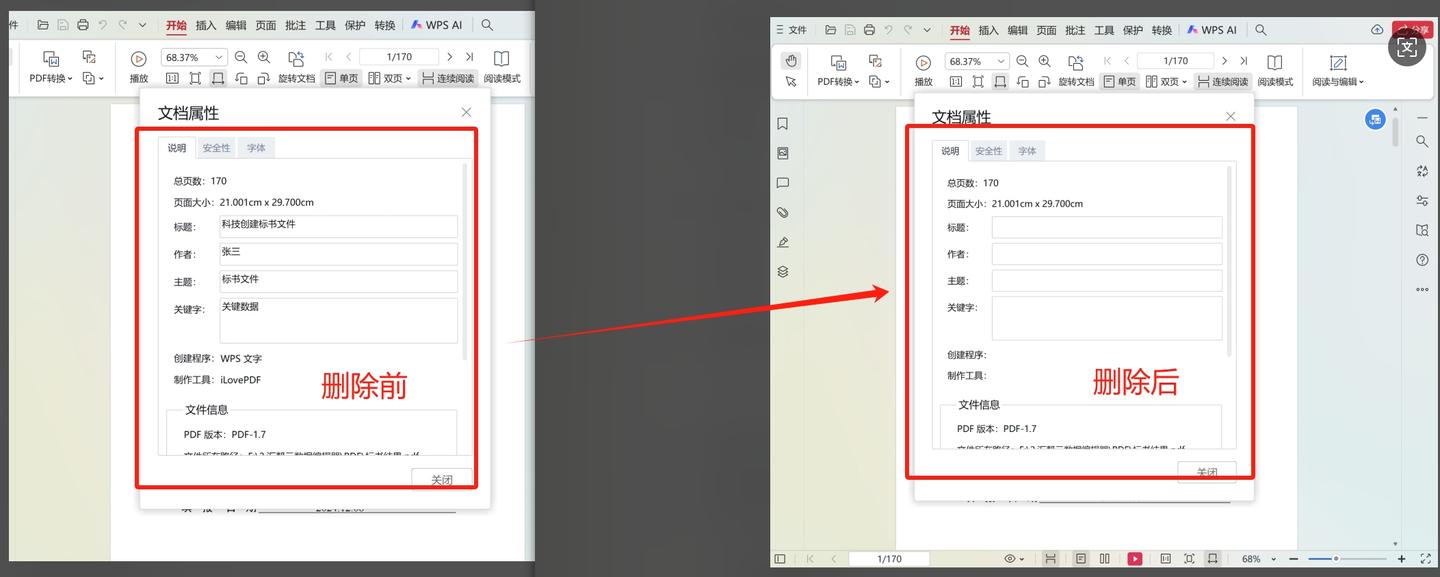Viewport: 1440px width, 577px height.
Task: Open thumbnail panel in right window sidebar
Action: (x=783, y=153)
